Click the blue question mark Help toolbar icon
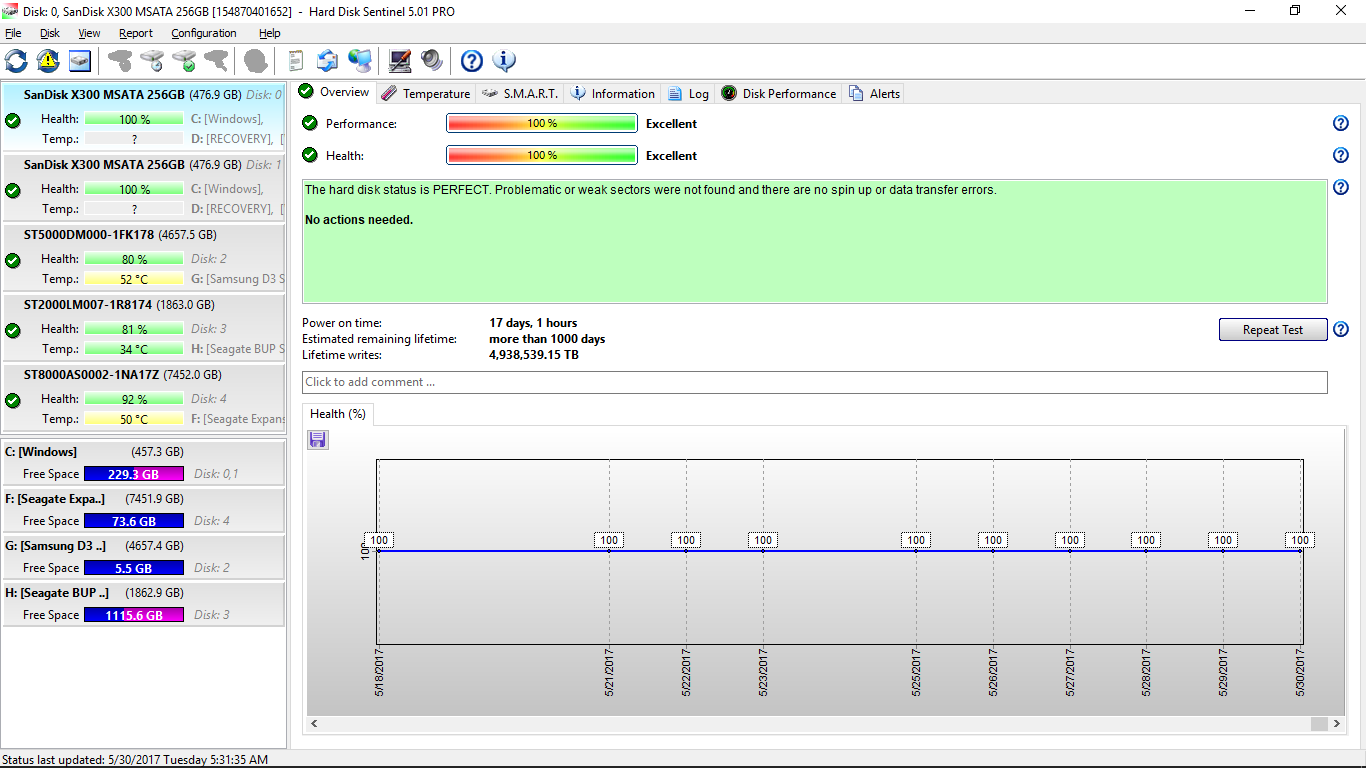The width and height of the screenshot is (1366, 768). tap(472, 61)
